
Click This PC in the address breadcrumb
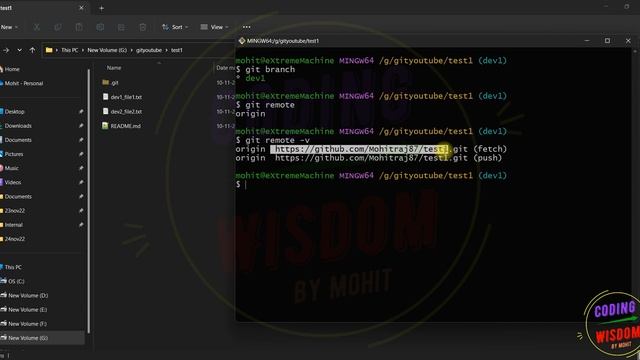coord(69,50)
